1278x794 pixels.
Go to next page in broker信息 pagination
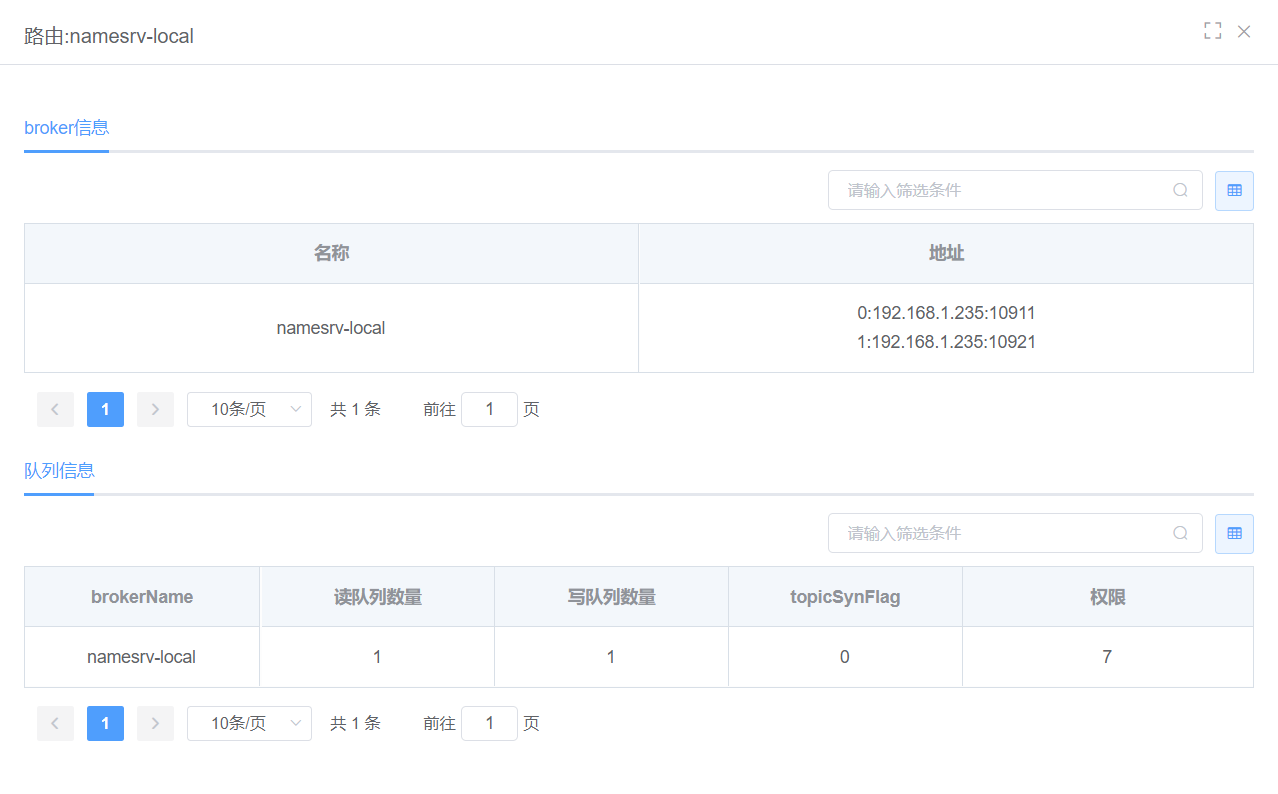click(x=155, y=409)
